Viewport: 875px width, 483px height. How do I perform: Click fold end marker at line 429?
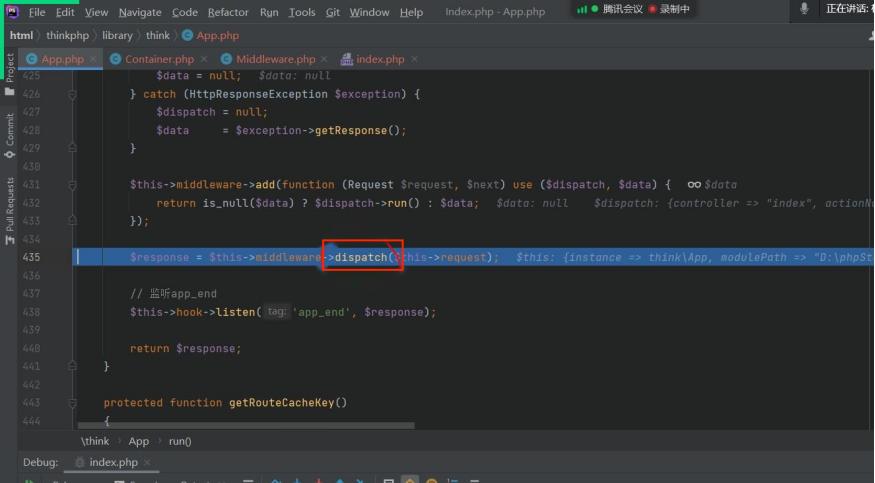tap(73, 148)
